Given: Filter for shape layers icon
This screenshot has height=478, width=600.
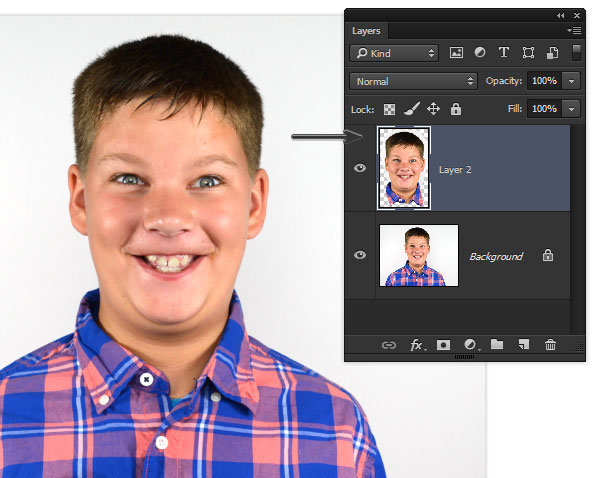Looking at the screenshot, I should coord(528,52).
